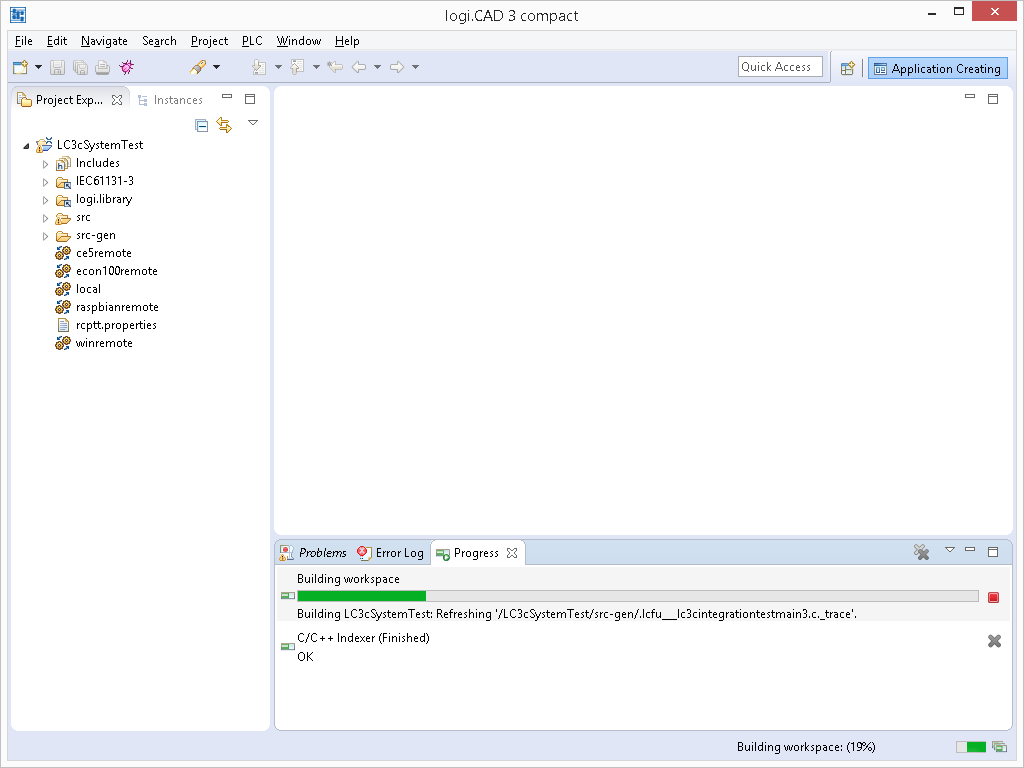
Task: Expand the logi.library folder
Action: (45, 200)
